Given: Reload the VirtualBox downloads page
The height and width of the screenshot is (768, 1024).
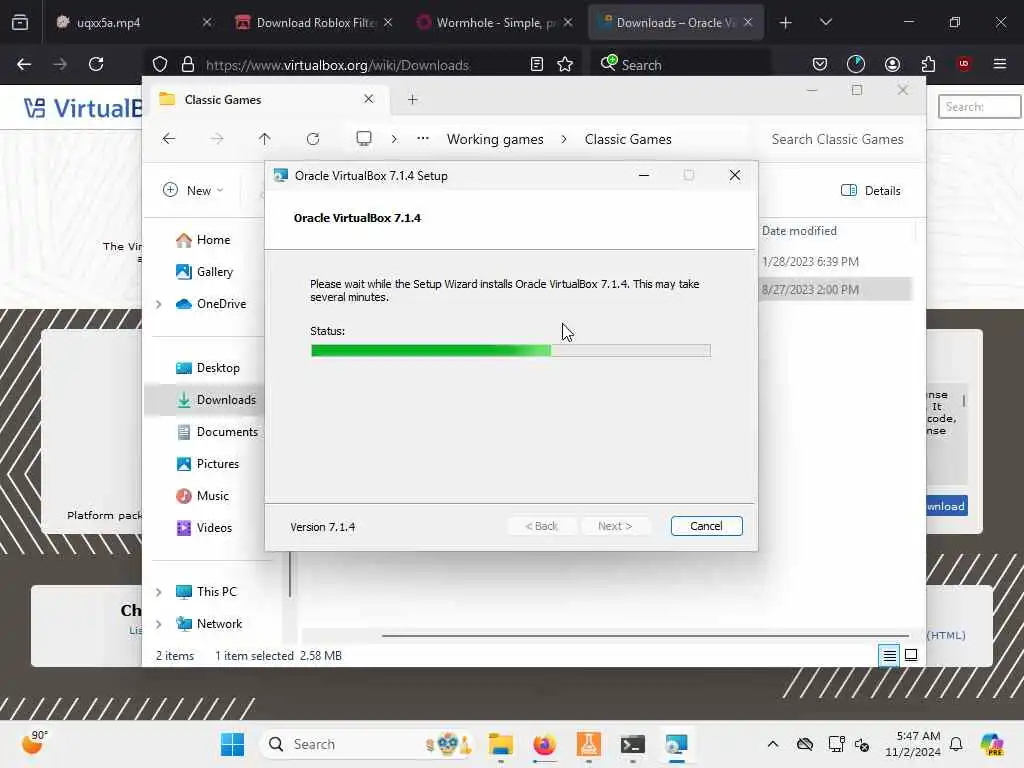Looking at the screenshot, I should (x=96, y=64).
